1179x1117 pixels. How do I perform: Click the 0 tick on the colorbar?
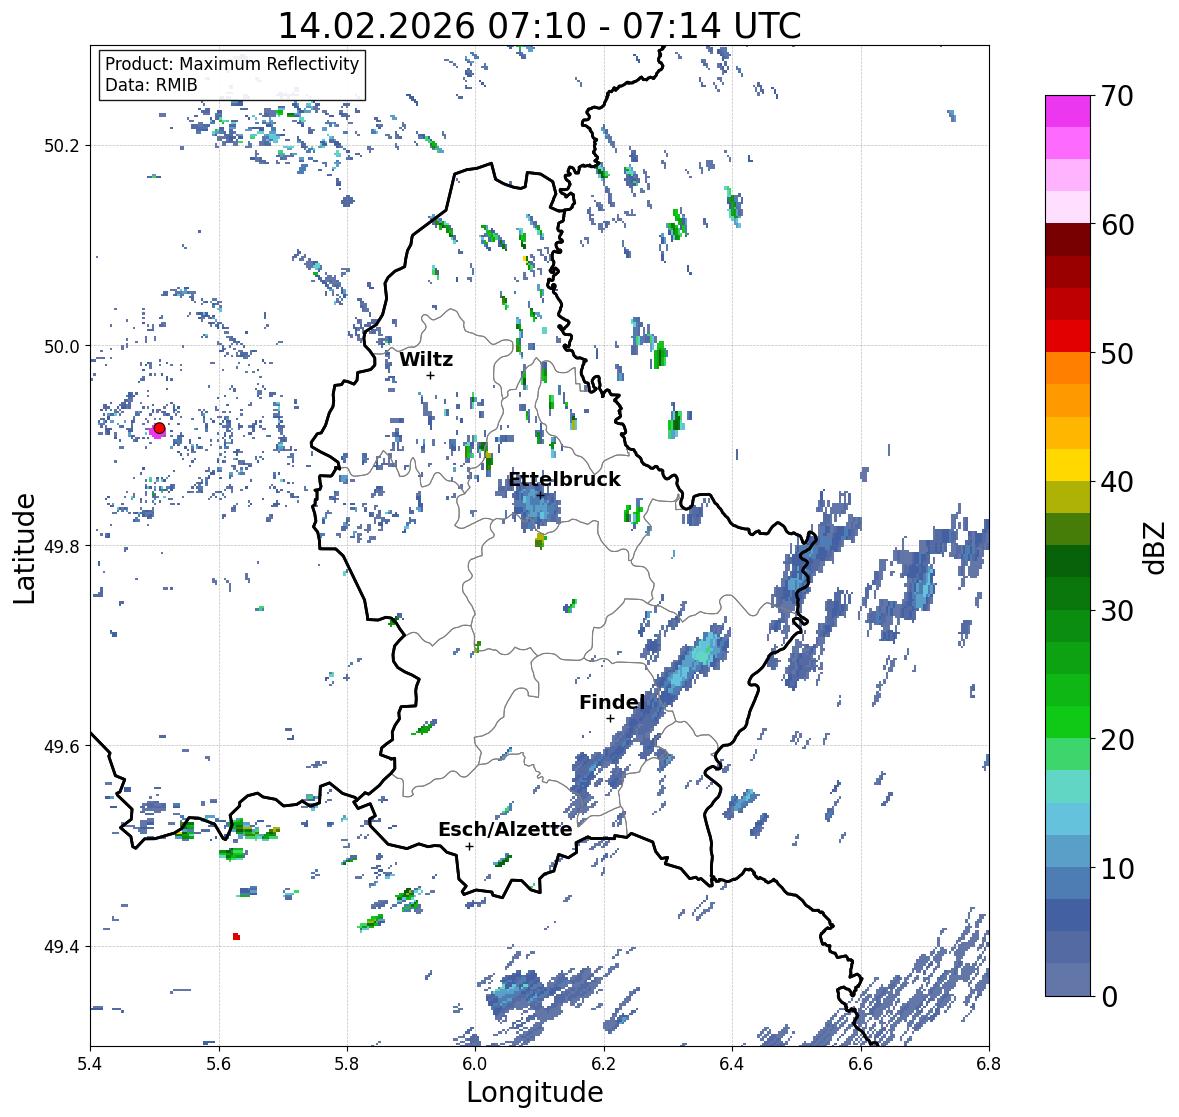(x=1109, y=997)
